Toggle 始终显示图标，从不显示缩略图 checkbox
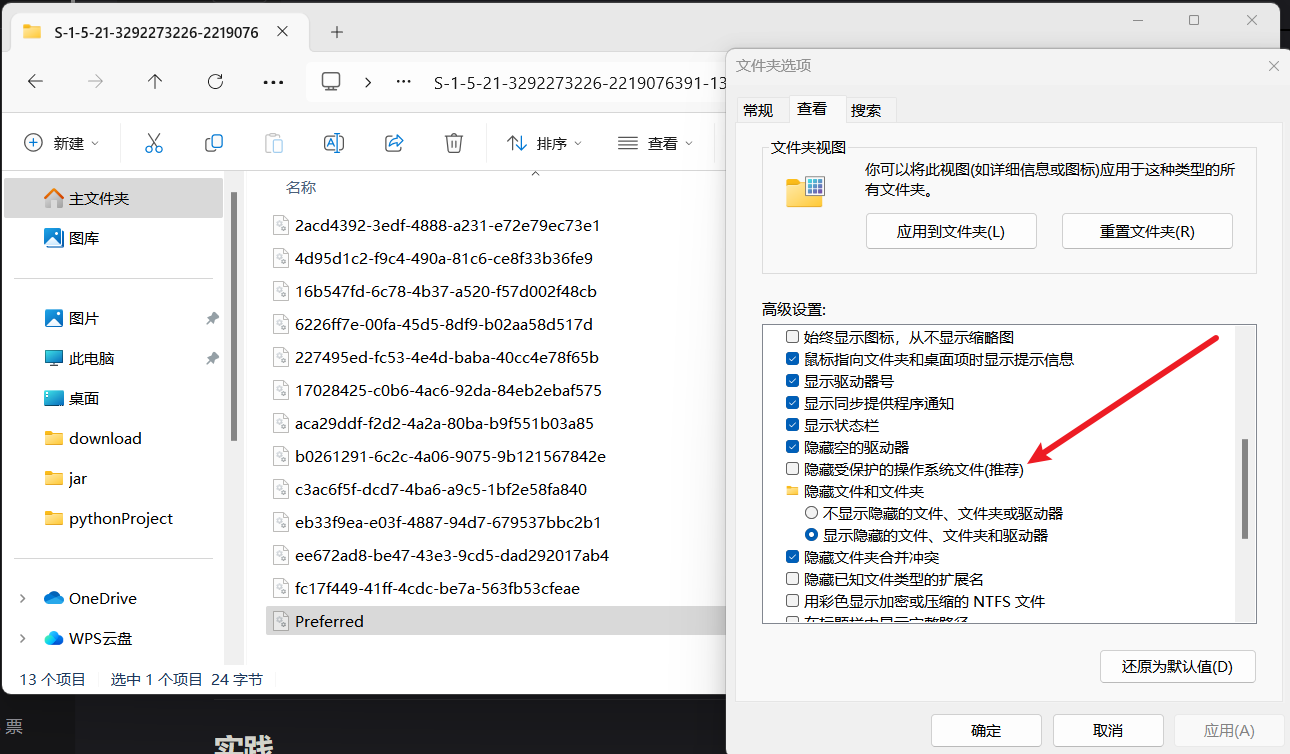The height and width of the screenshot is (754, 1290). pos(793,337)
